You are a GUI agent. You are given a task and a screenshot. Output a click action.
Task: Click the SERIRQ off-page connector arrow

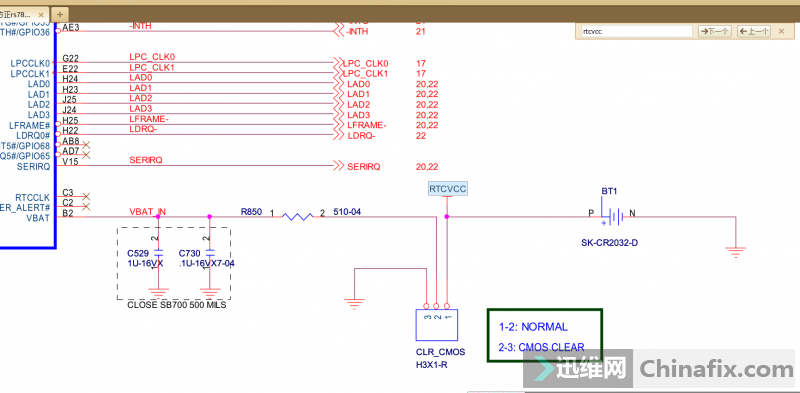[x=338, y=166]
